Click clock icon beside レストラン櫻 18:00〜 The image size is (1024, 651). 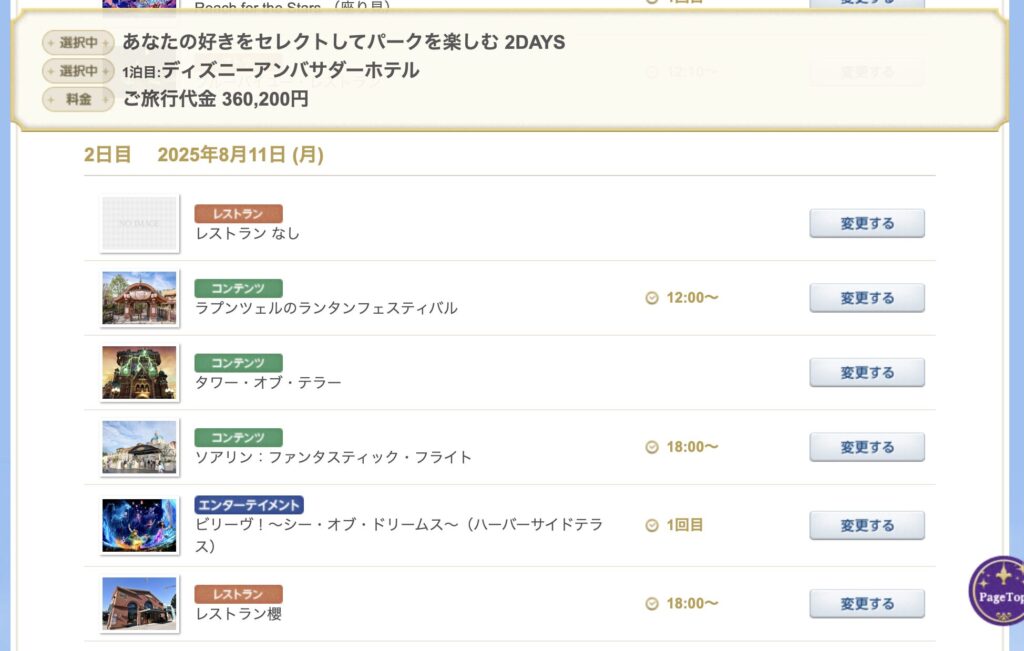[652, 604]
